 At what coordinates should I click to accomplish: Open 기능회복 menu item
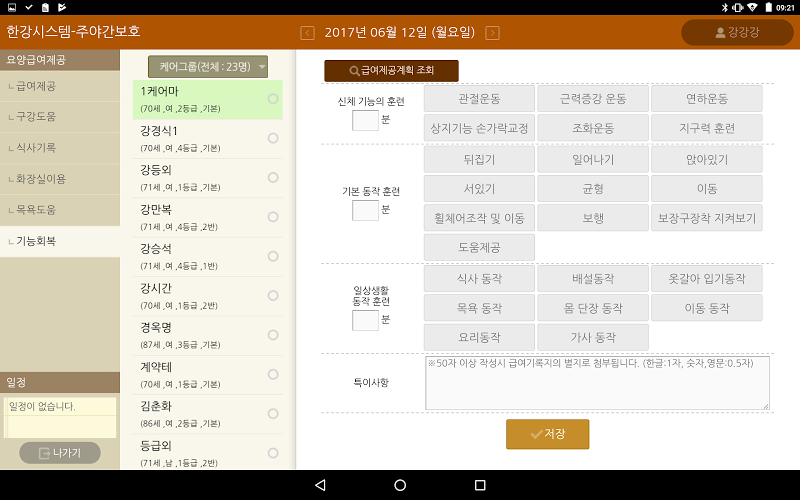pyautogui.click(x=60, y=241)
